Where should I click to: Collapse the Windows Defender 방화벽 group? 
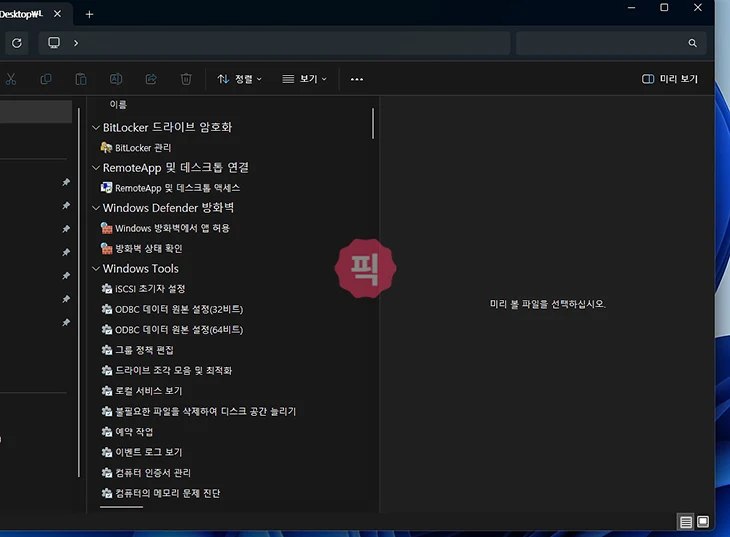click(96, 208)
